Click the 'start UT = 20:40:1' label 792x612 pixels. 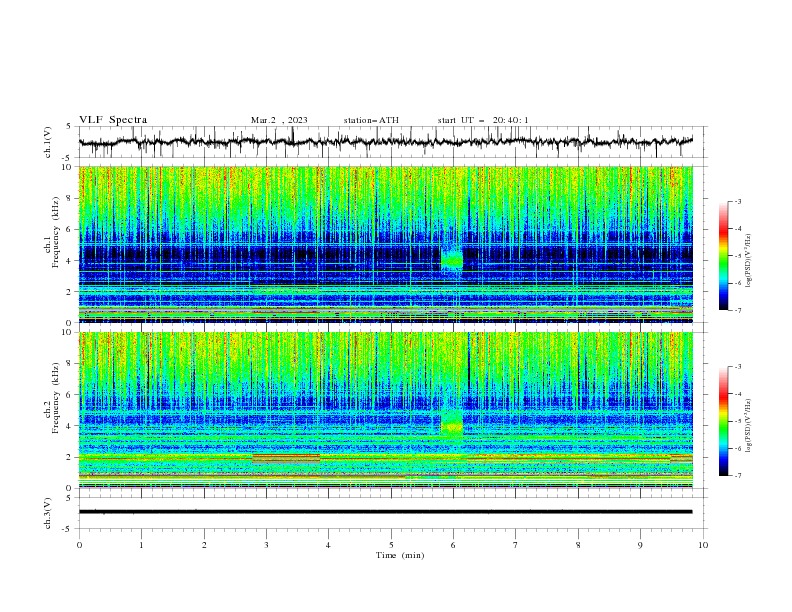(483, 120)
